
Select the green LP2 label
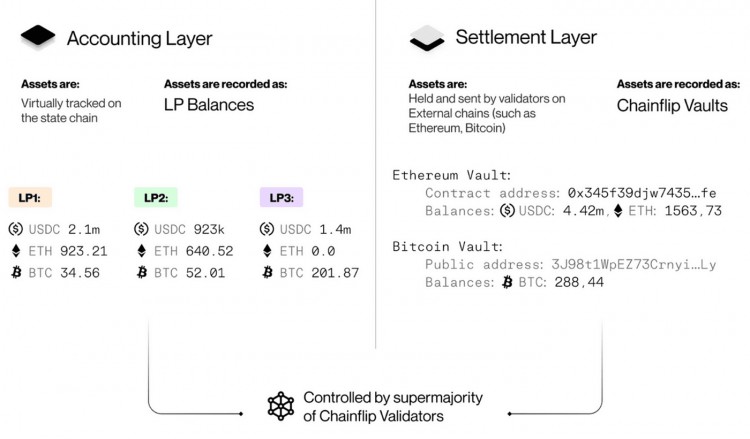156,198
